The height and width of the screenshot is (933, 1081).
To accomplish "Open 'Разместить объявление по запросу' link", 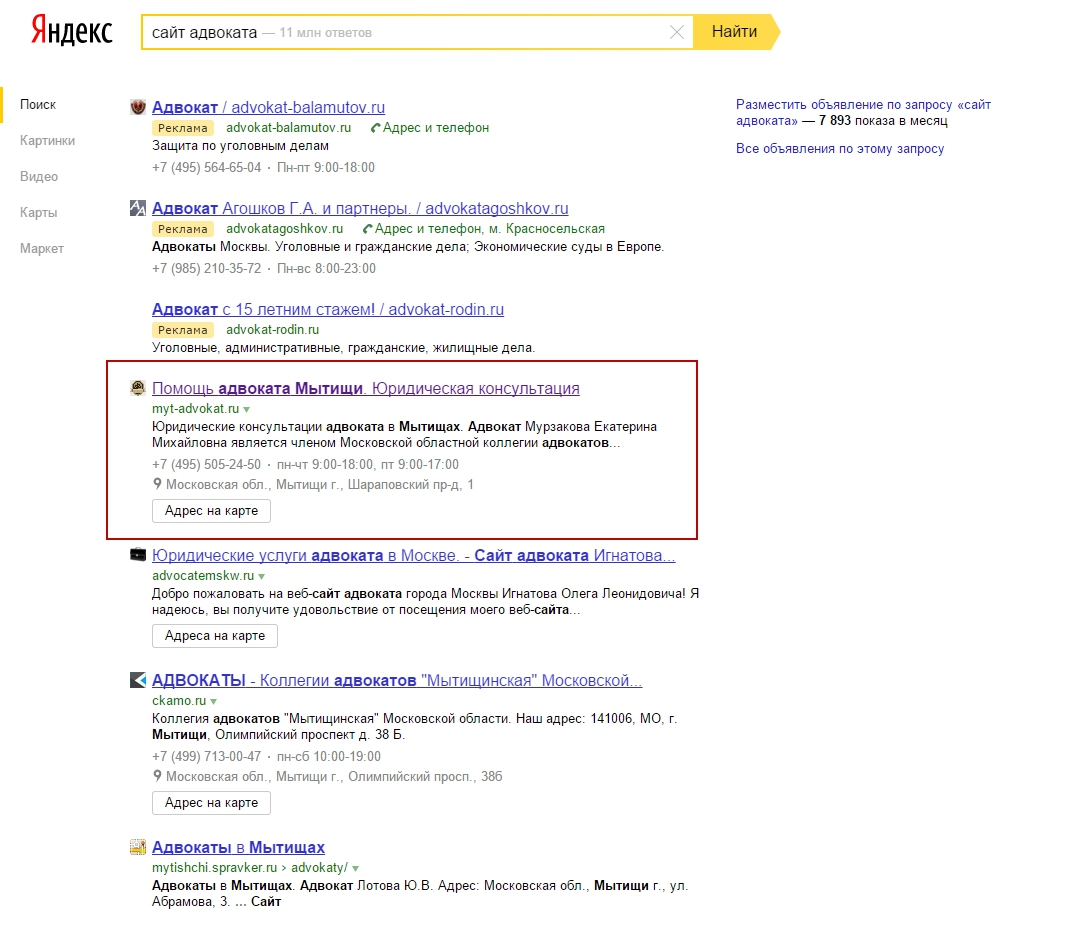I will pyautogui.click(x=863, y=112).
